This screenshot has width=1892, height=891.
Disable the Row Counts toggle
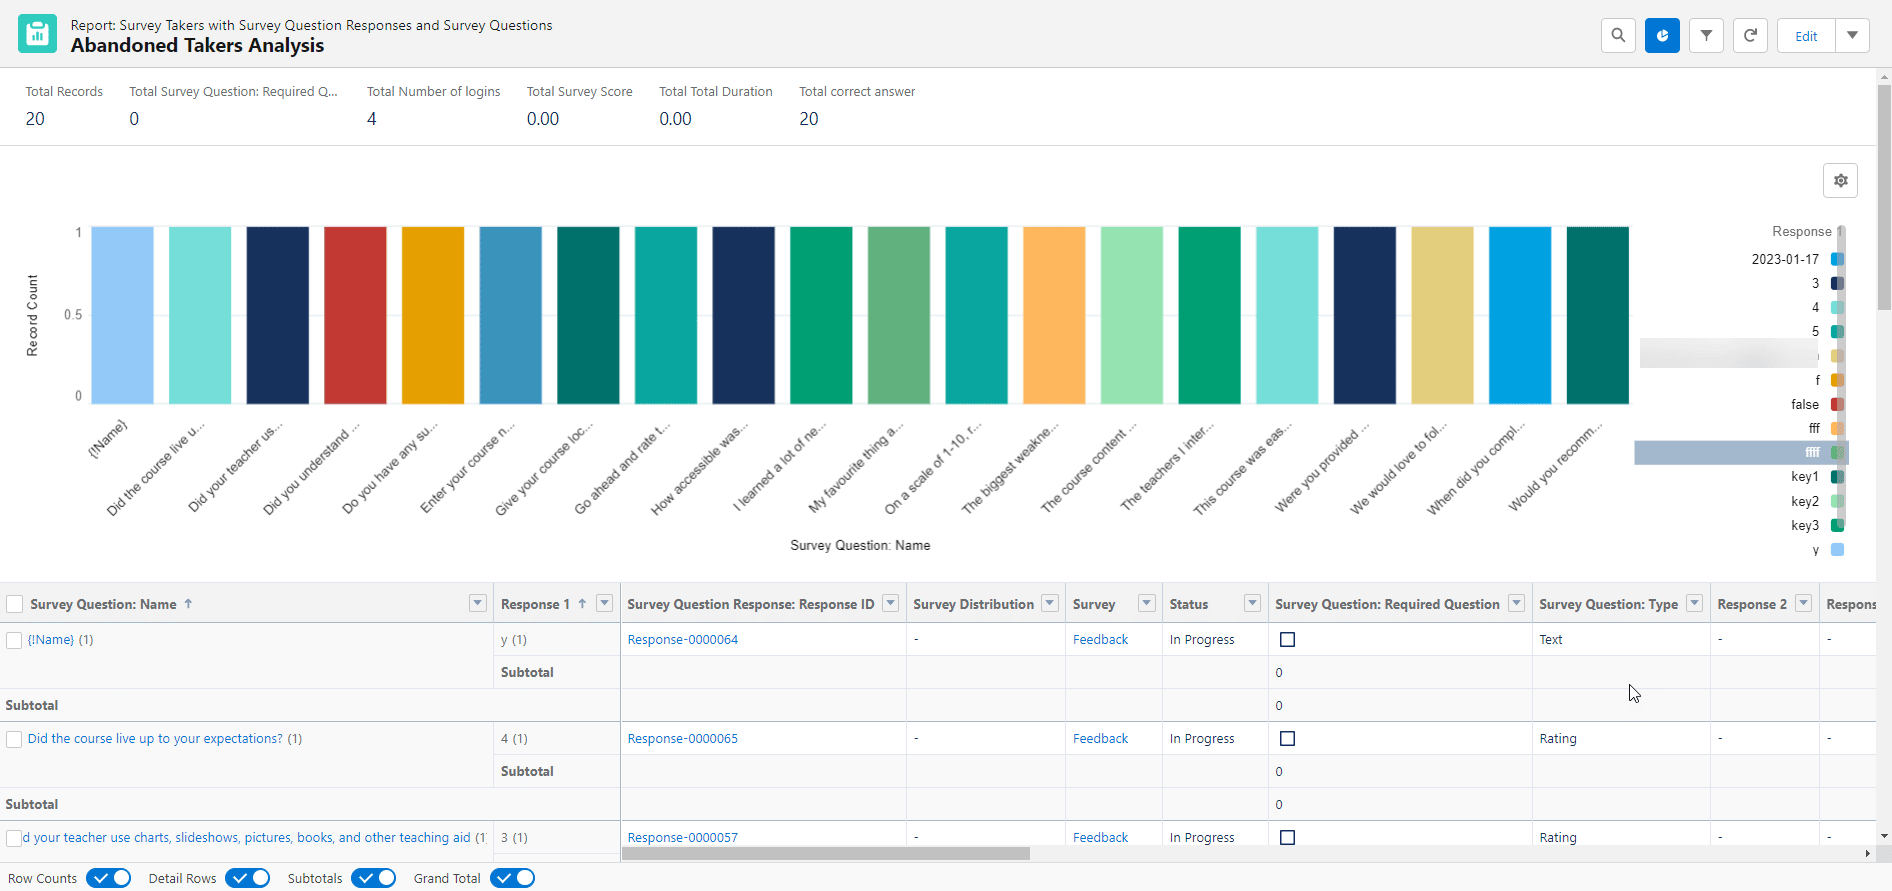pos(109,878)
